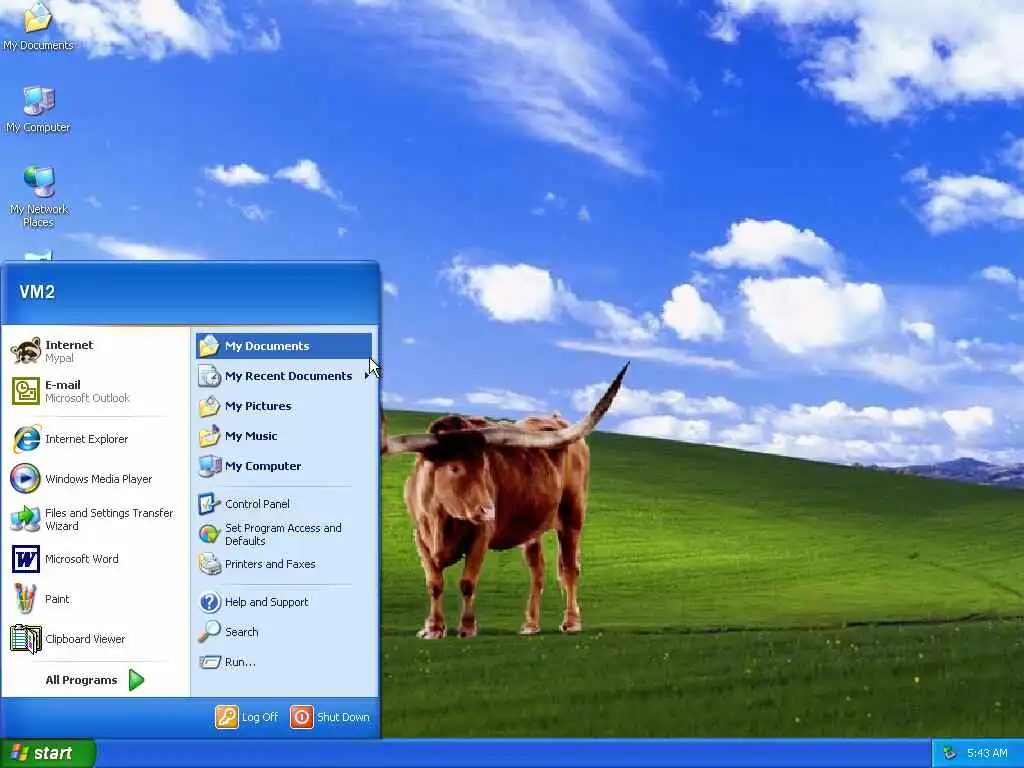Click the Windows Media Player label
1024x768 pixels.
[x=98, y=479]
